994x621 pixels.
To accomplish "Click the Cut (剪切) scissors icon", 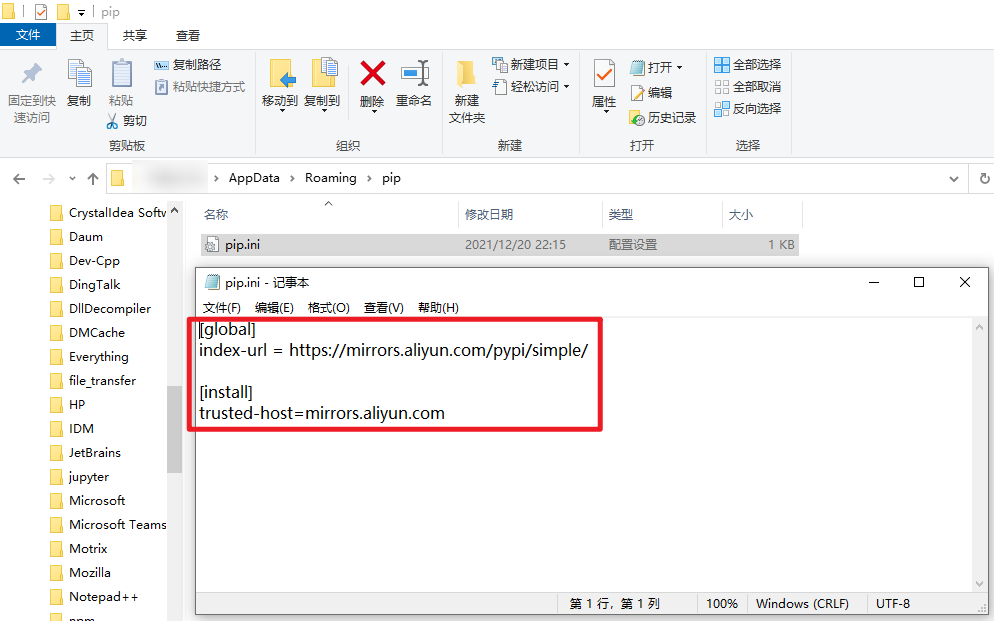I will pos(112,120).
